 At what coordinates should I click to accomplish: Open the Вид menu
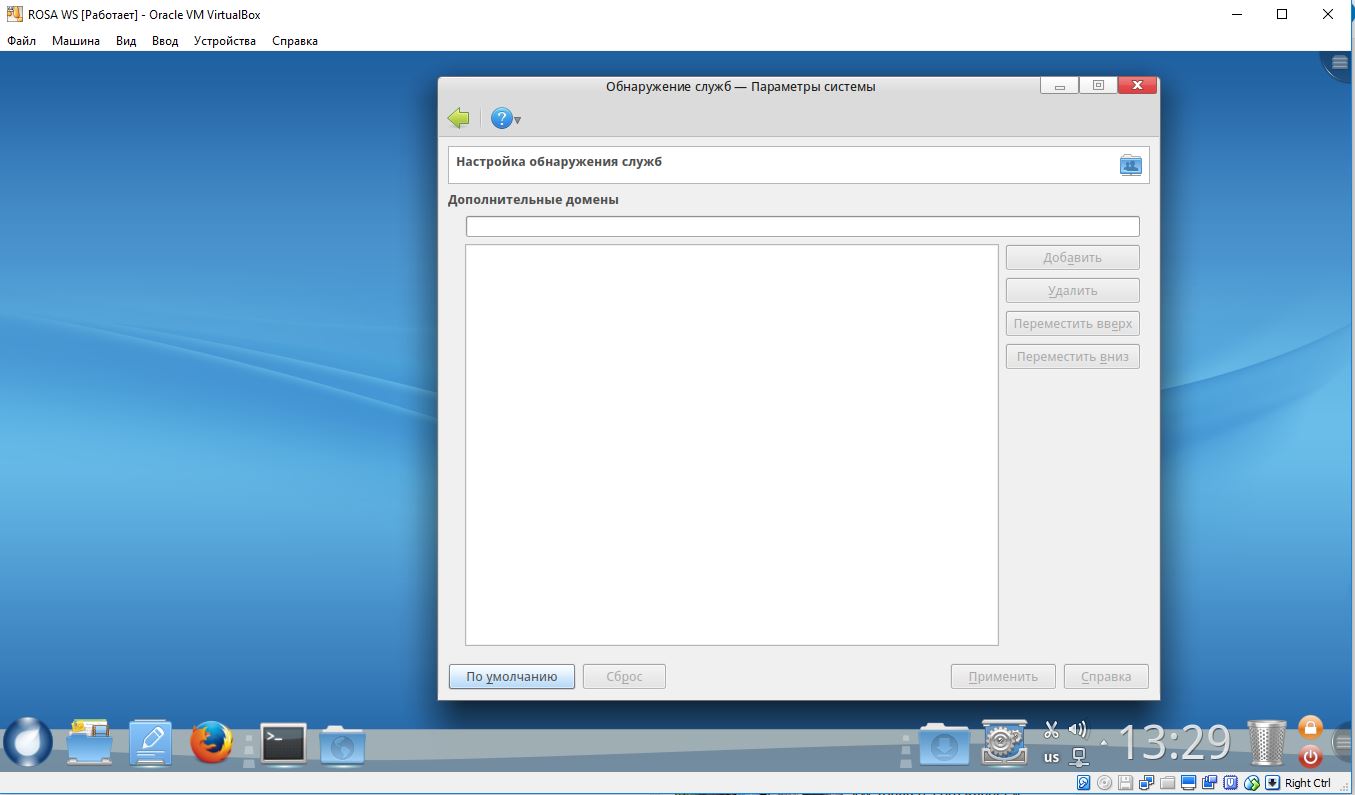pyautogui.click(x=126, y=41)
